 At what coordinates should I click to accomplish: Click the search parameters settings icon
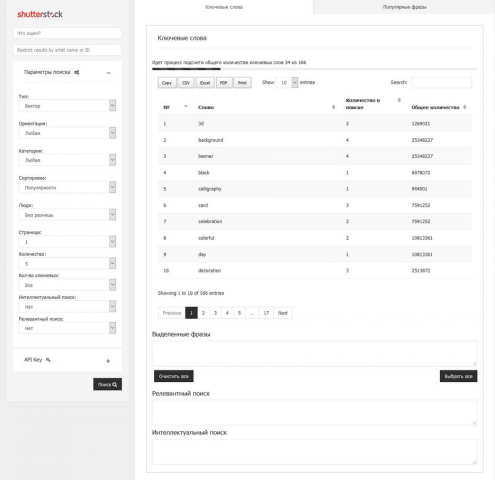77,72
